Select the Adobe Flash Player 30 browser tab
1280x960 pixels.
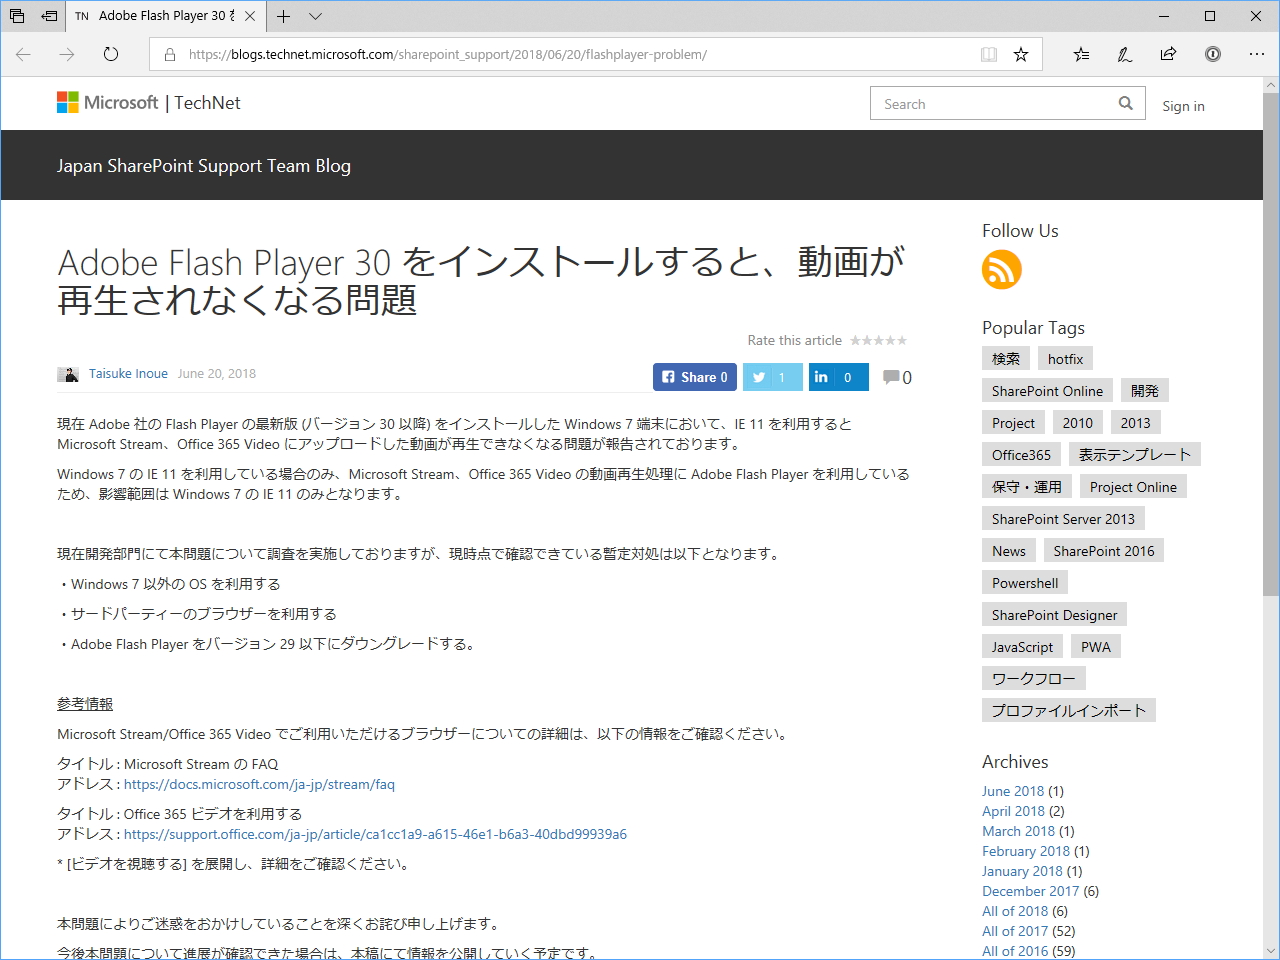click(160, 16)
